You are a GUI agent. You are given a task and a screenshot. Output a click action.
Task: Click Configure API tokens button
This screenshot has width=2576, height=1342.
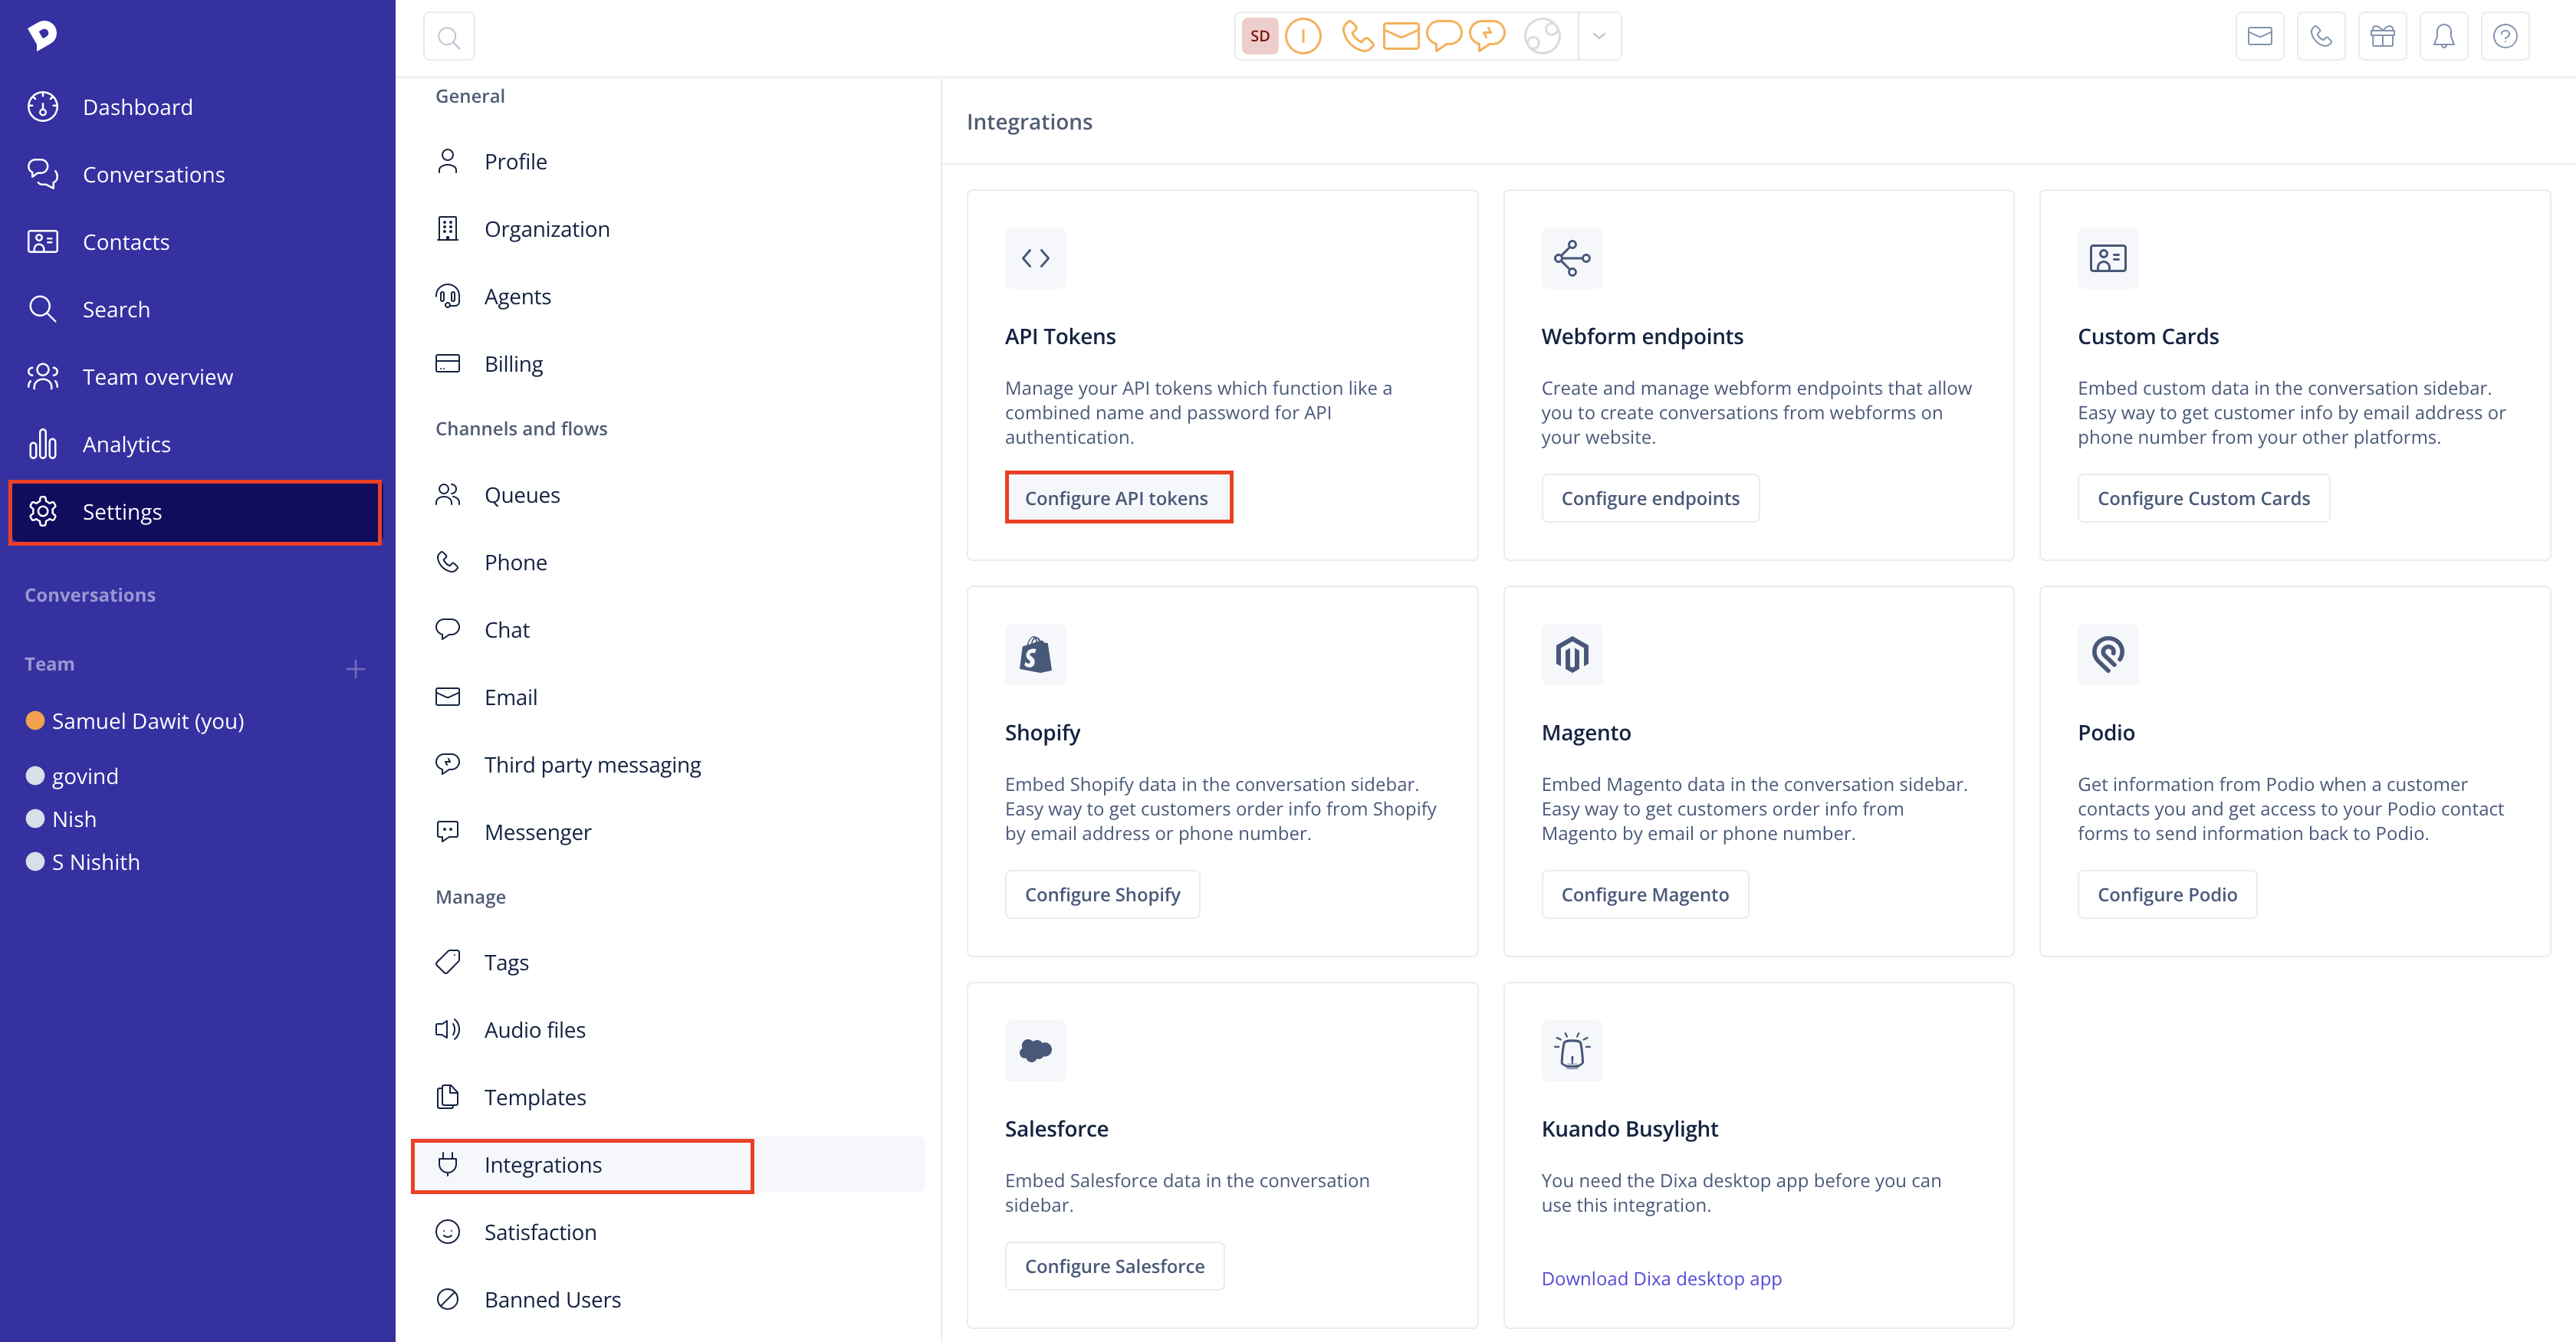click(1116, 497)
